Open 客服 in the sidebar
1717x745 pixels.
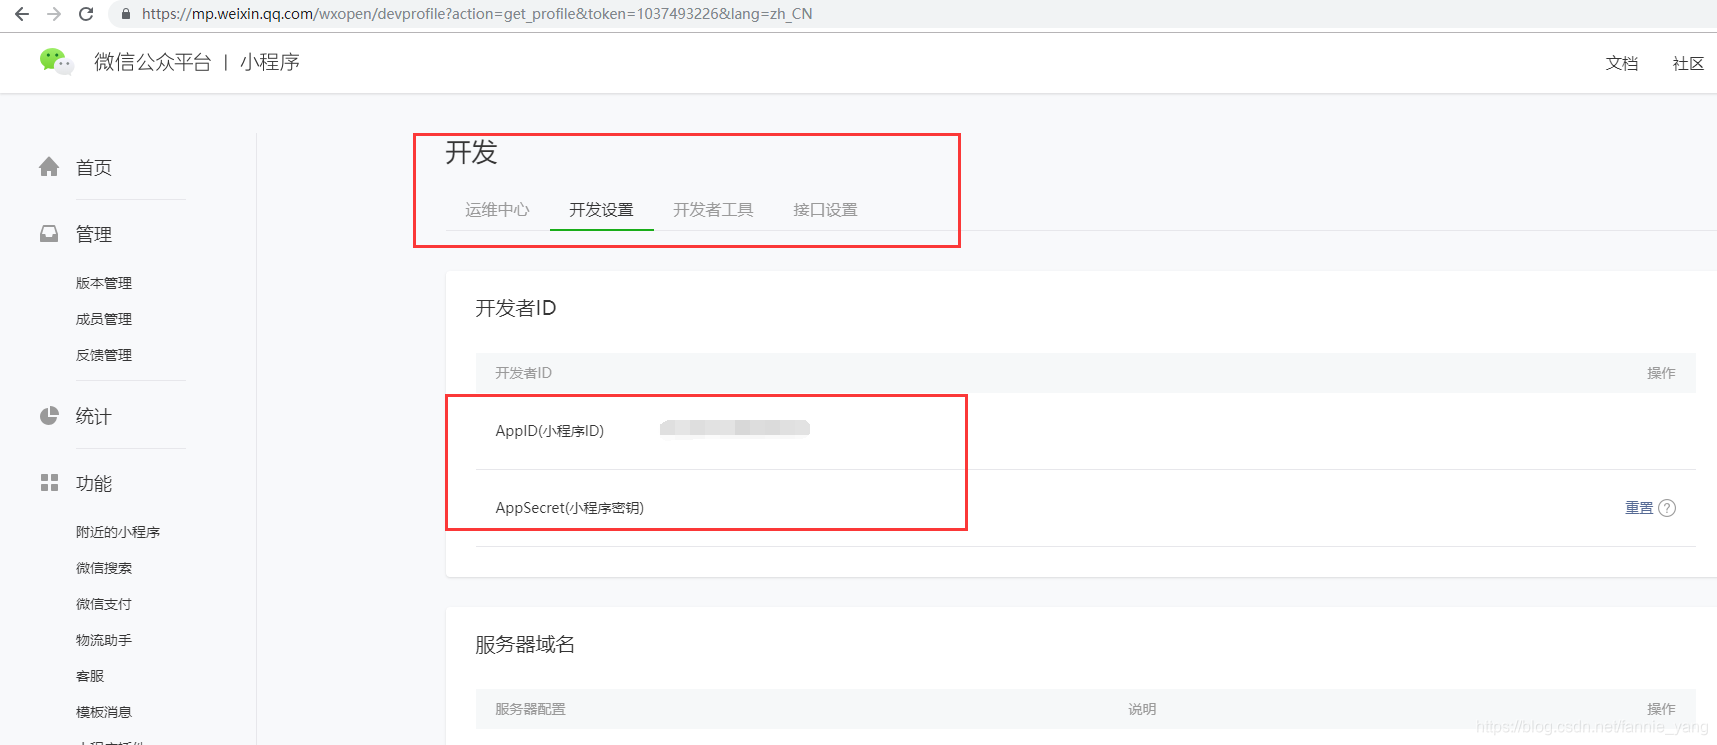click(x=90, y=676)
